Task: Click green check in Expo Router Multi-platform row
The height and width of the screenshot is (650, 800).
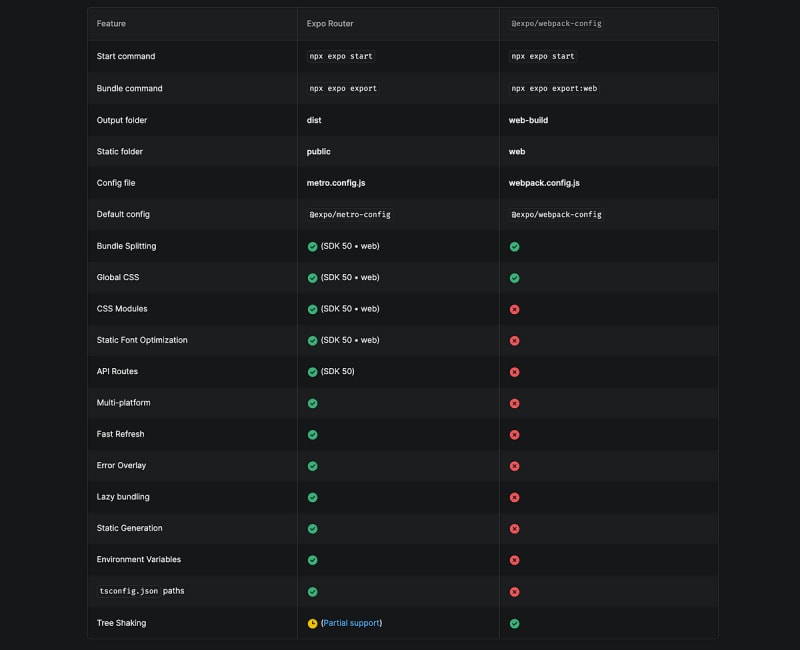Action: [x=313, y=403]
